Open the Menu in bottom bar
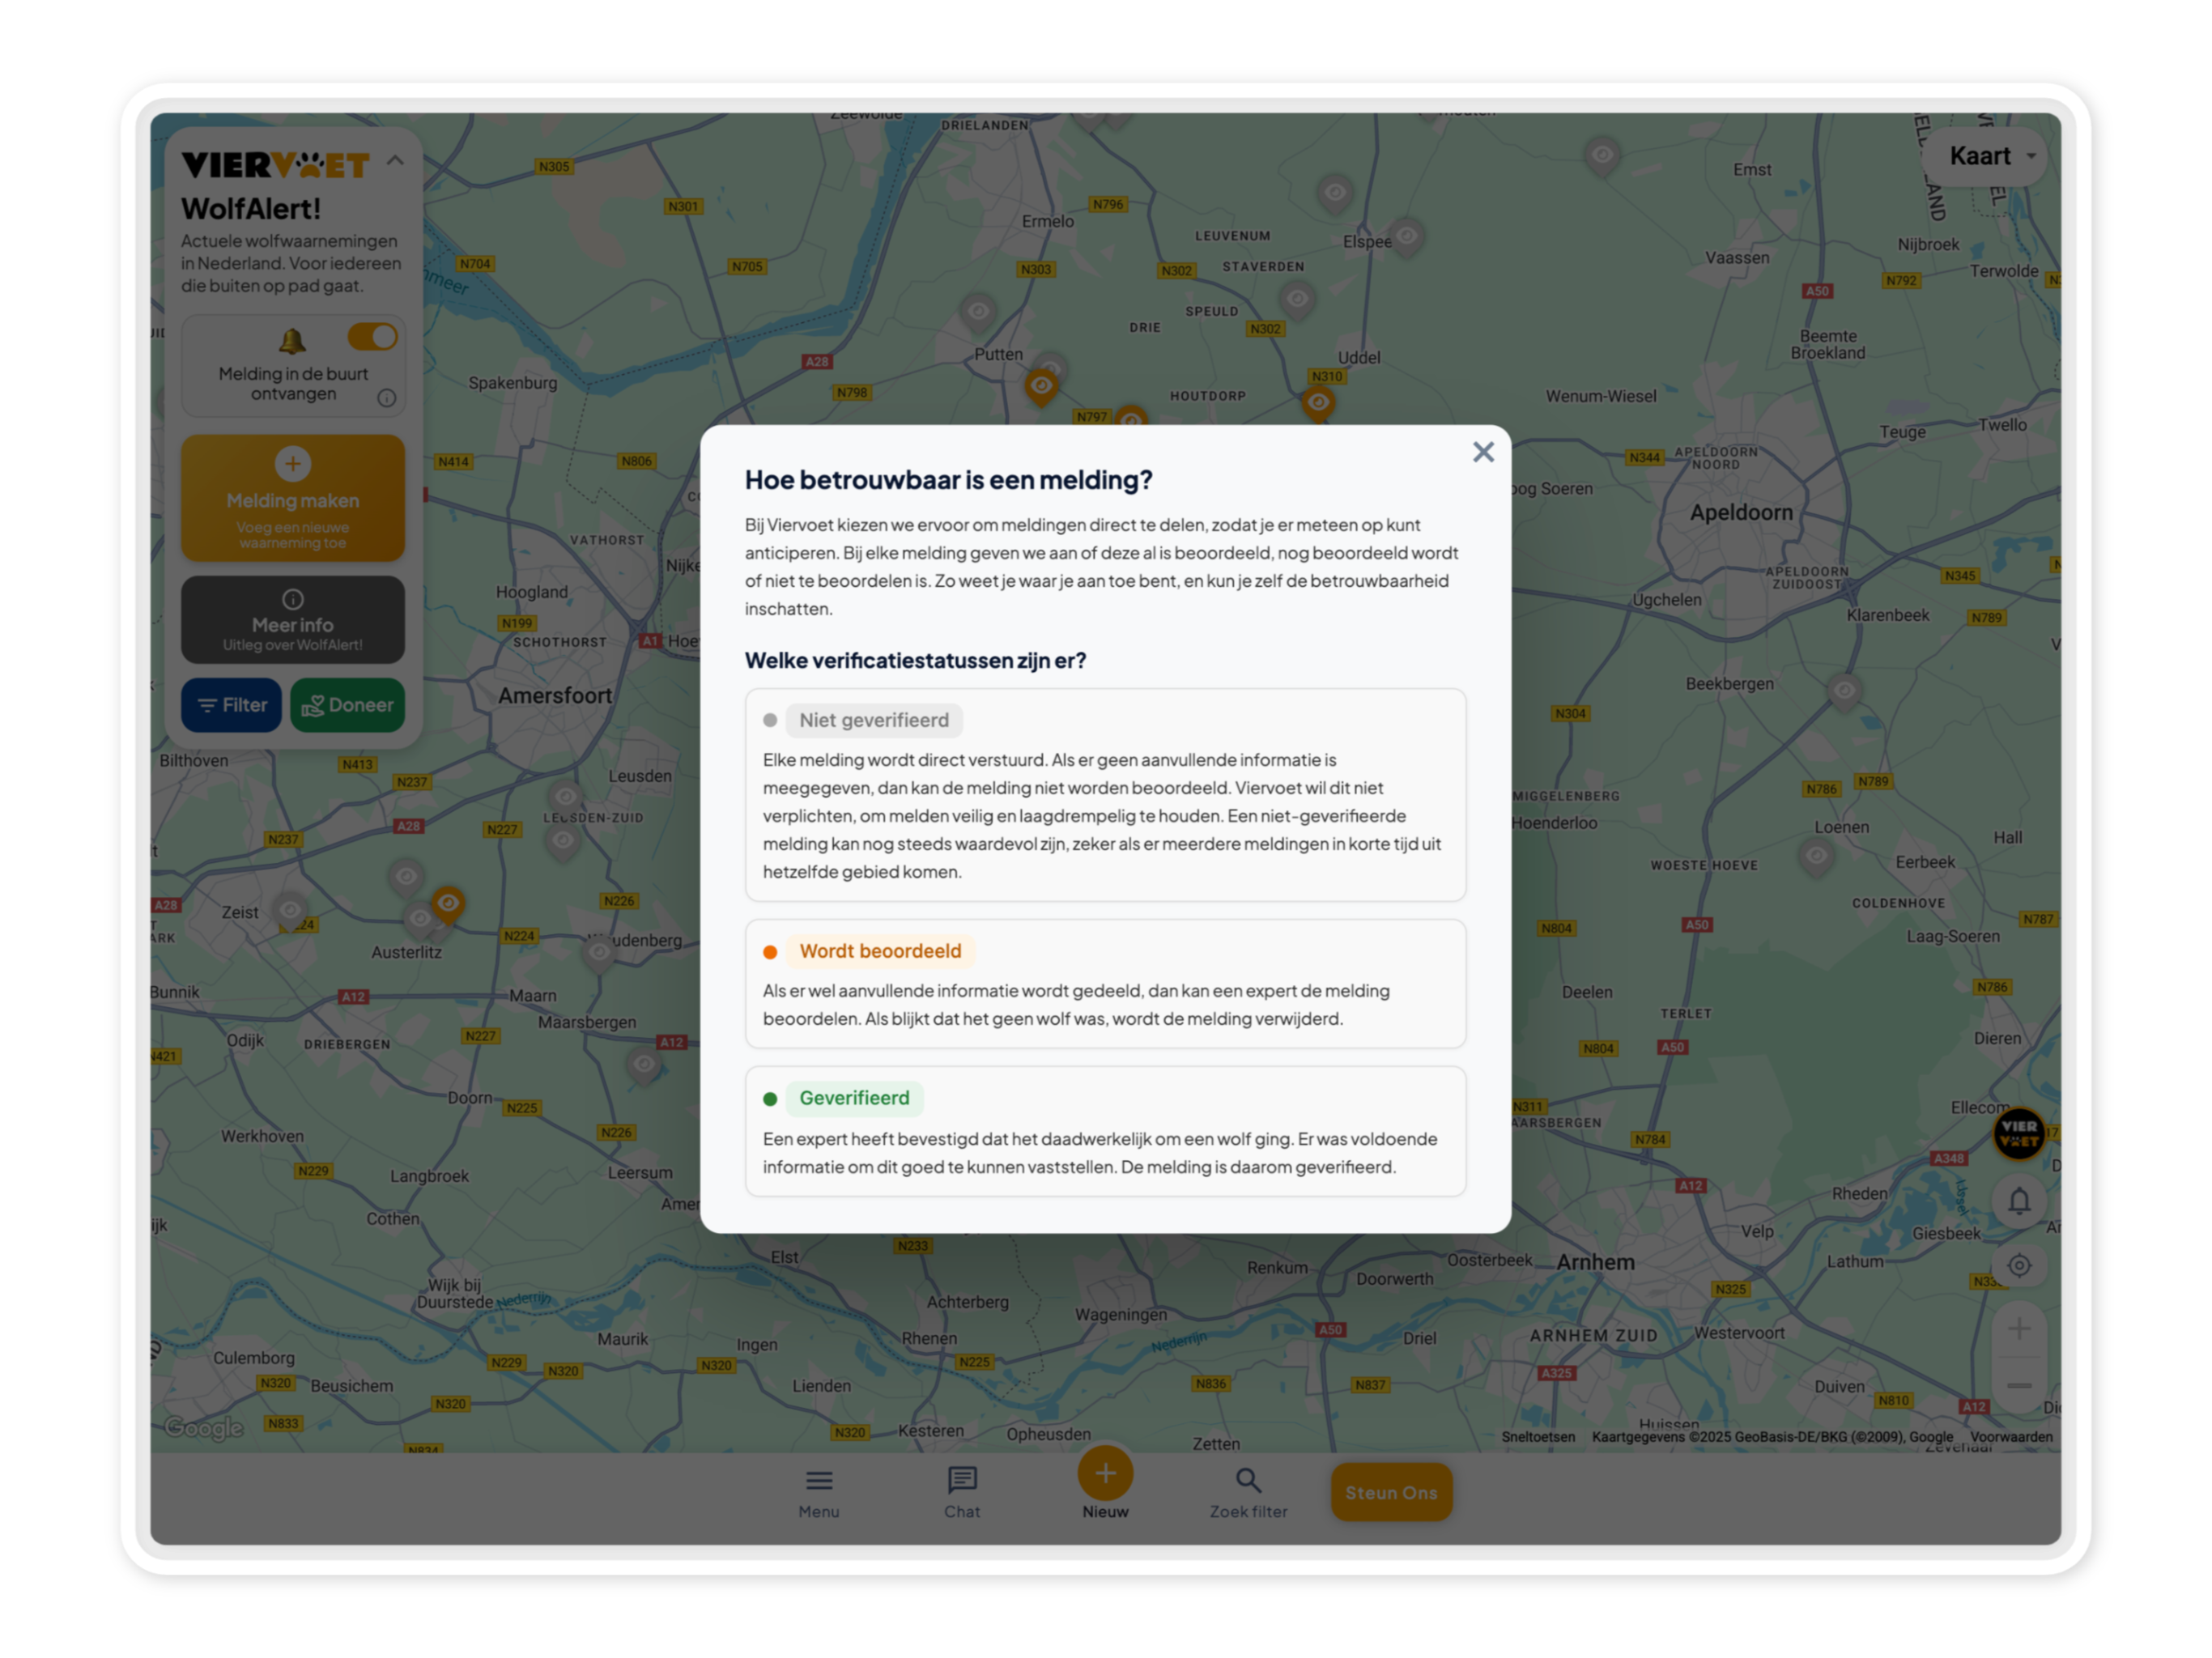This screenshot has height=1658, width=2212. tap(819, 1493)
